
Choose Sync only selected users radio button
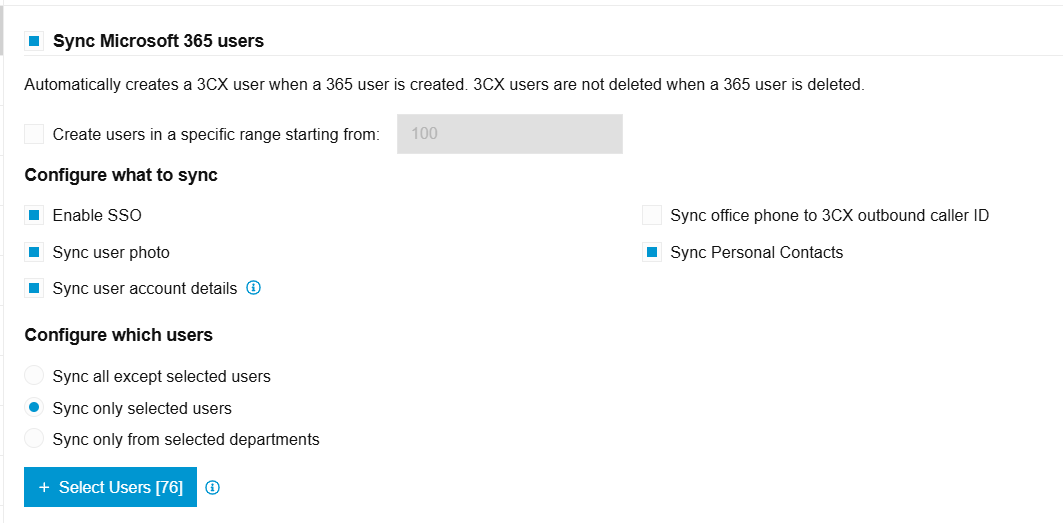point(34,408)
